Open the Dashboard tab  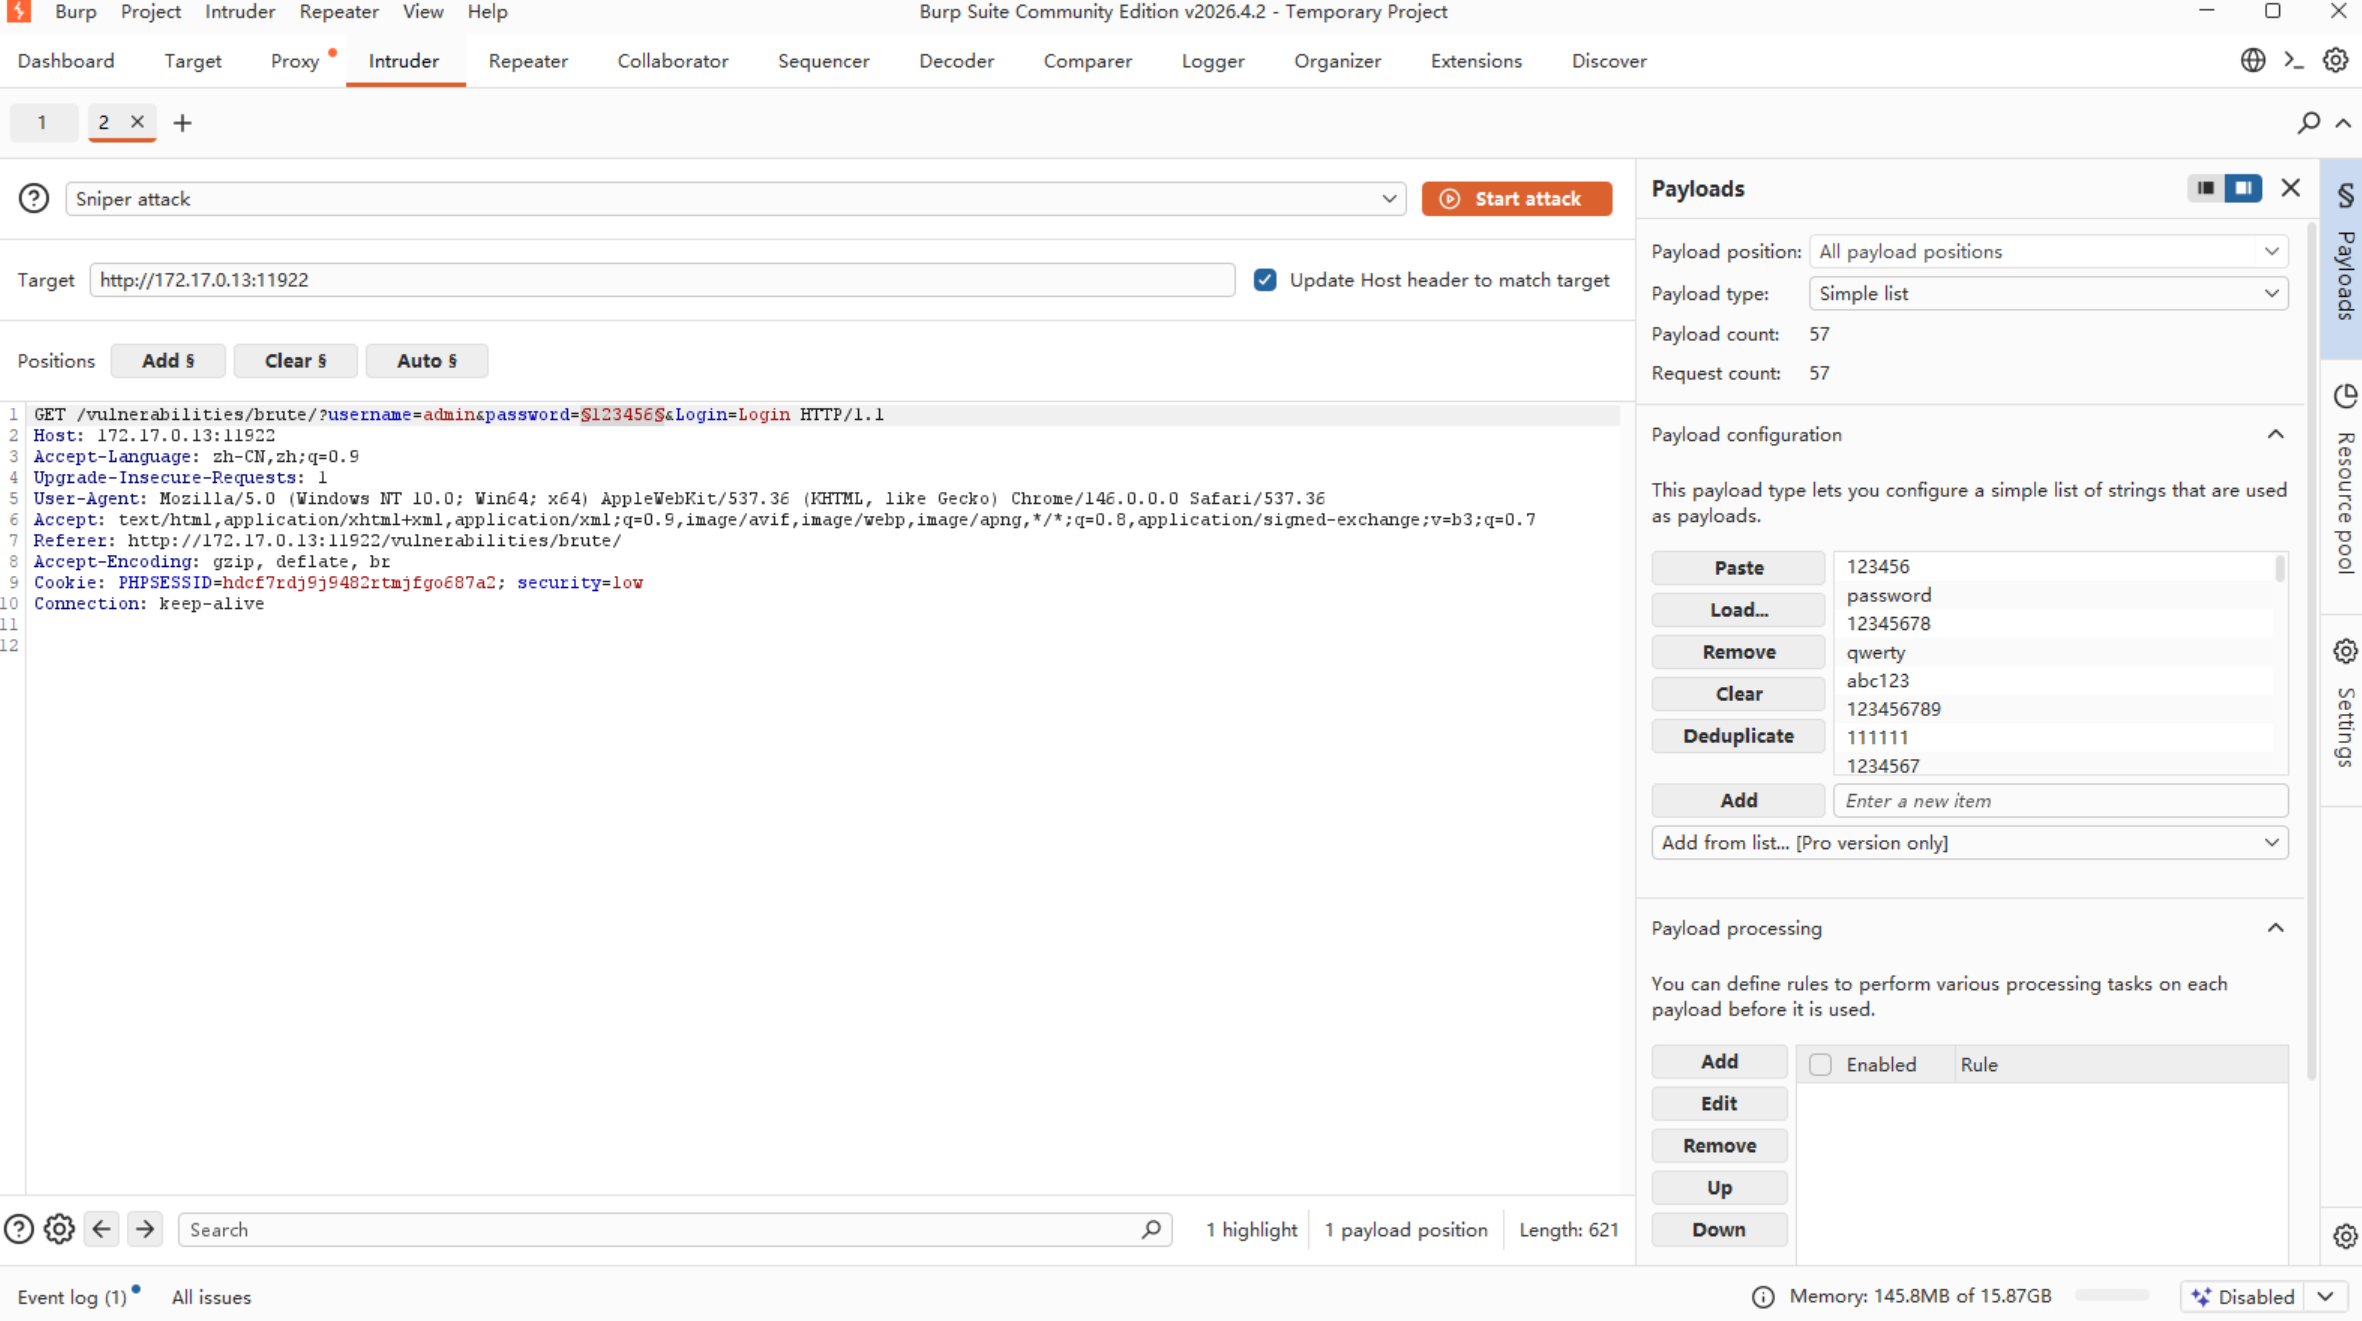point(66,61)
